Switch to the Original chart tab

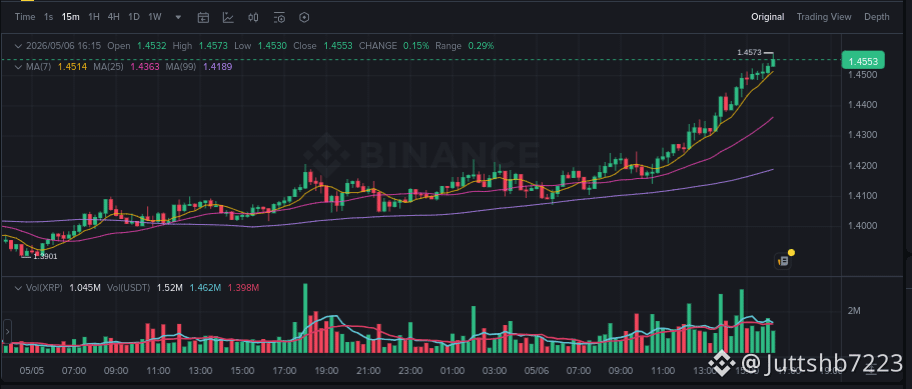pos(767,17)
